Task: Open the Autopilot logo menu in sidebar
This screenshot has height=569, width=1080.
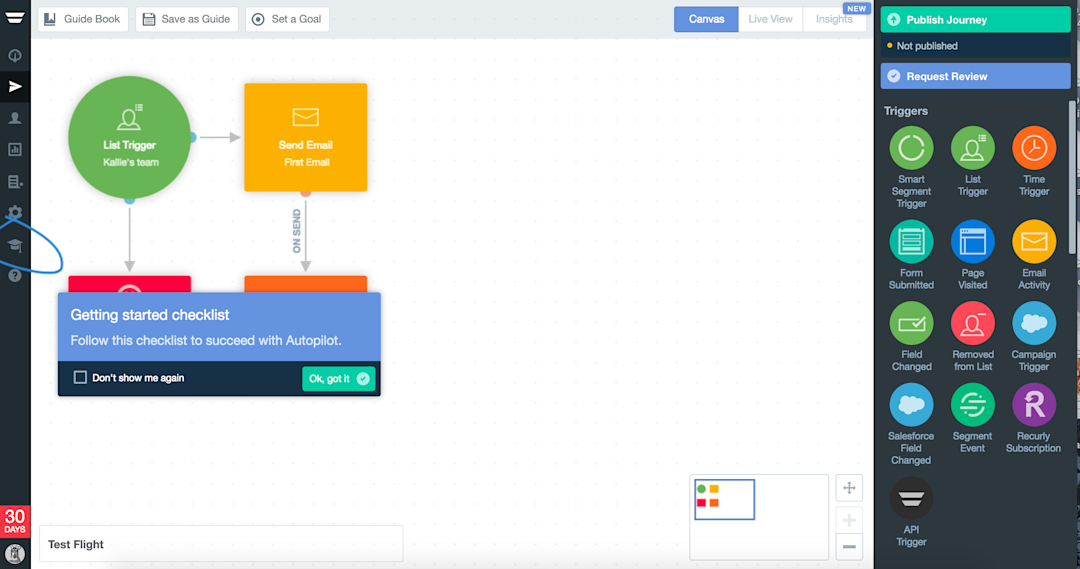Action: click(14, 18)
